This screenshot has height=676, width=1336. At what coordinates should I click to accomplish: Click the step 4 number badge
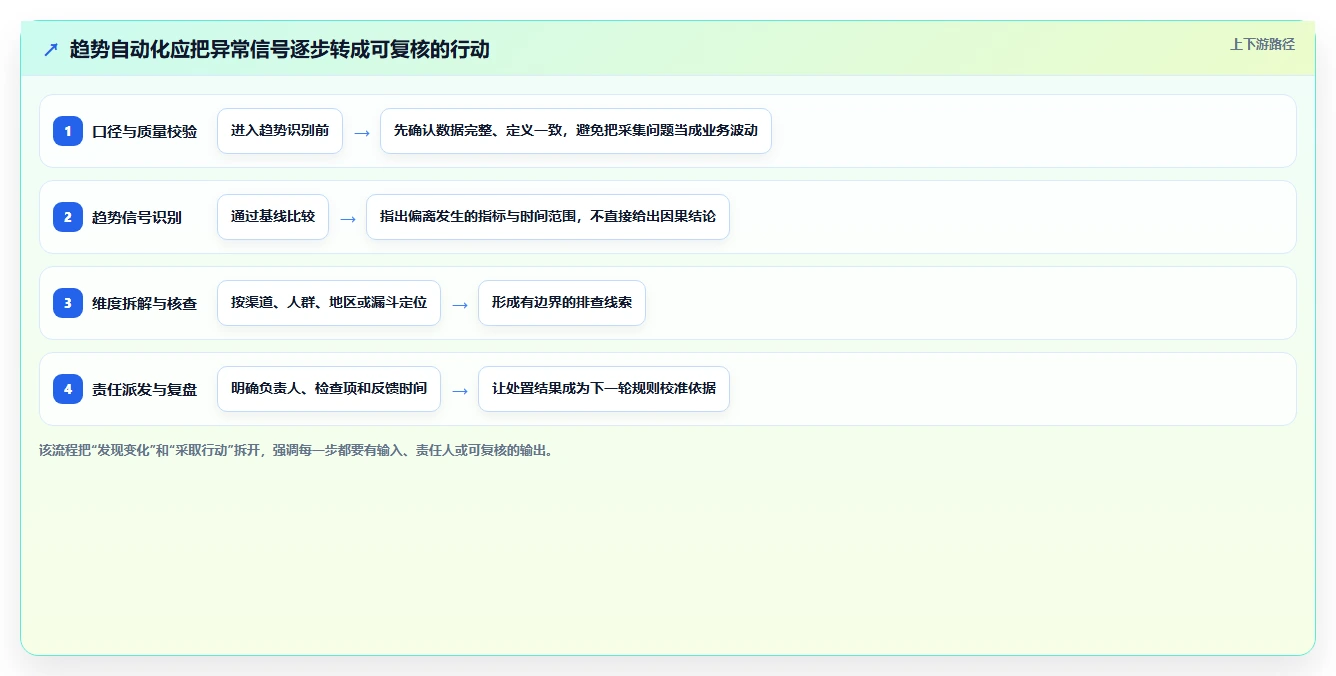68,389
